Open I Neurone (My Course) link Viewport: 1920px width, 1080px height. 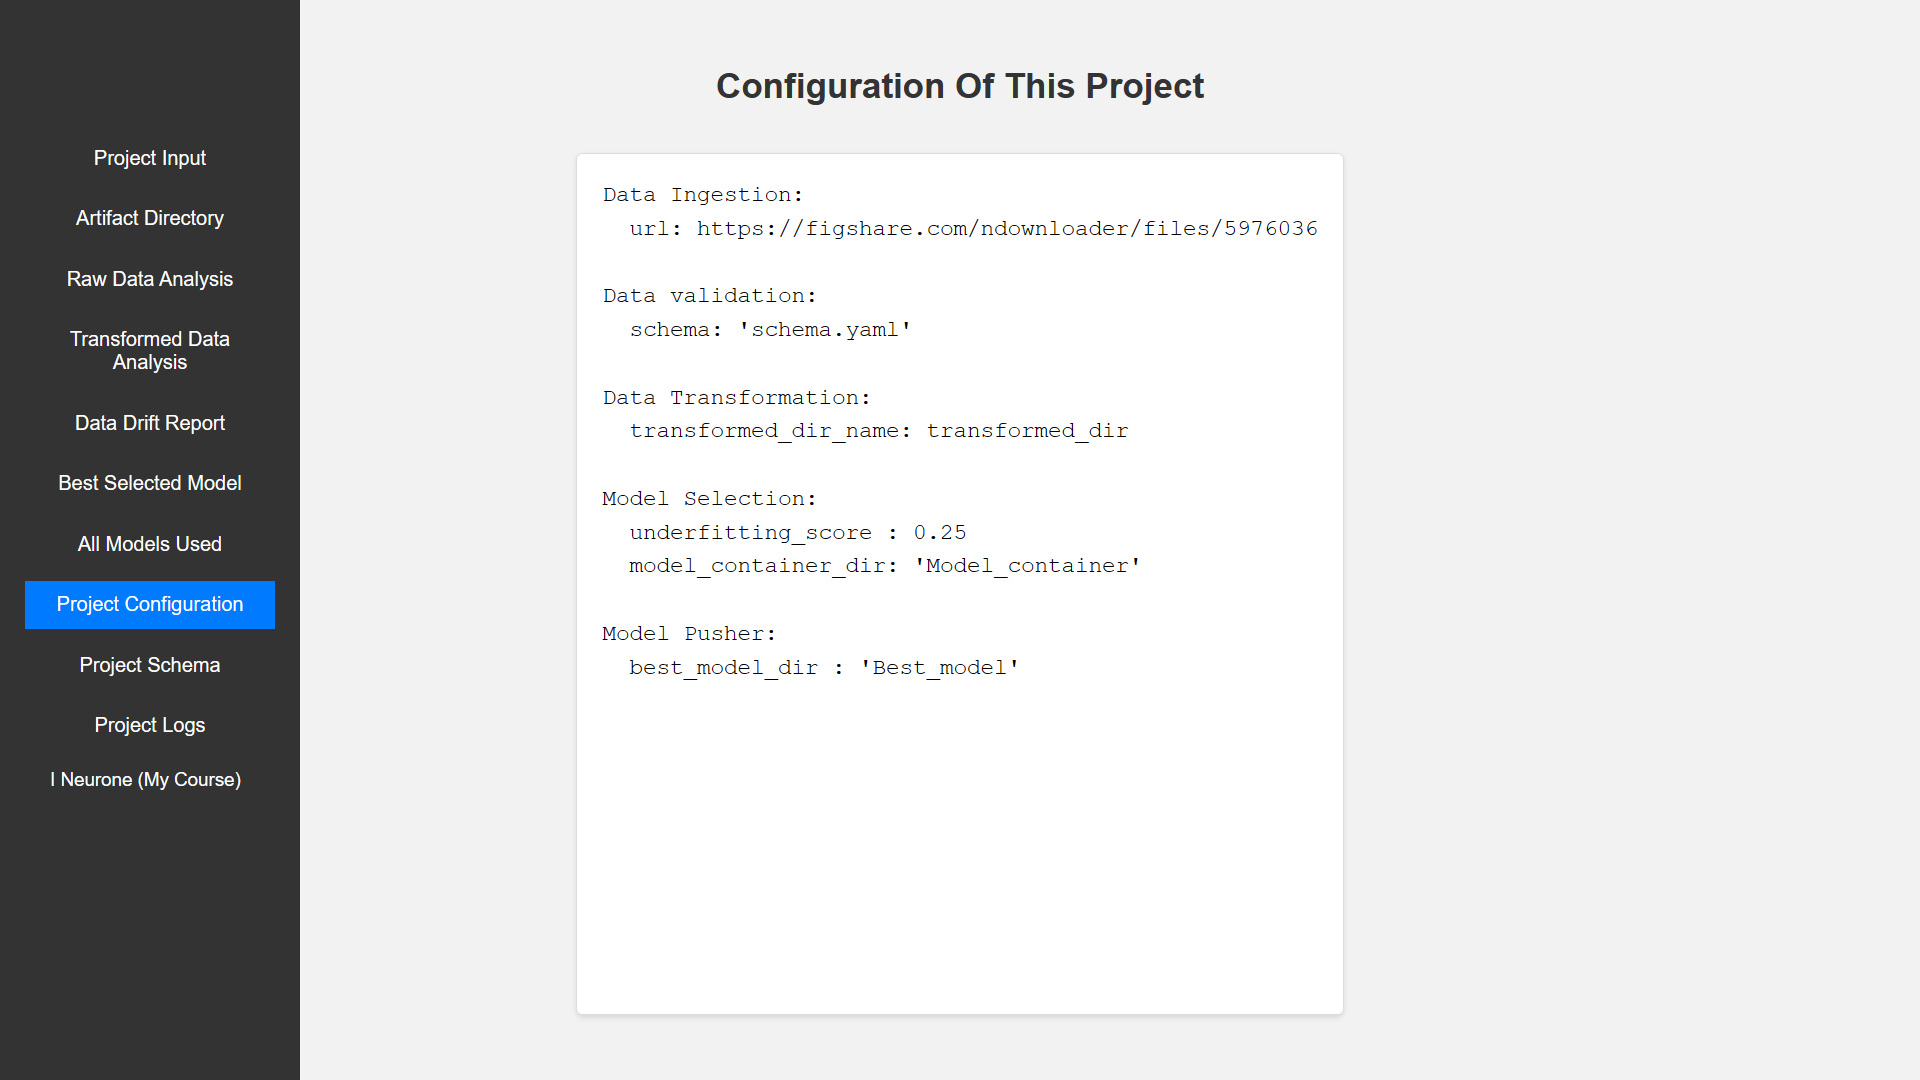[x=146, y=779]
